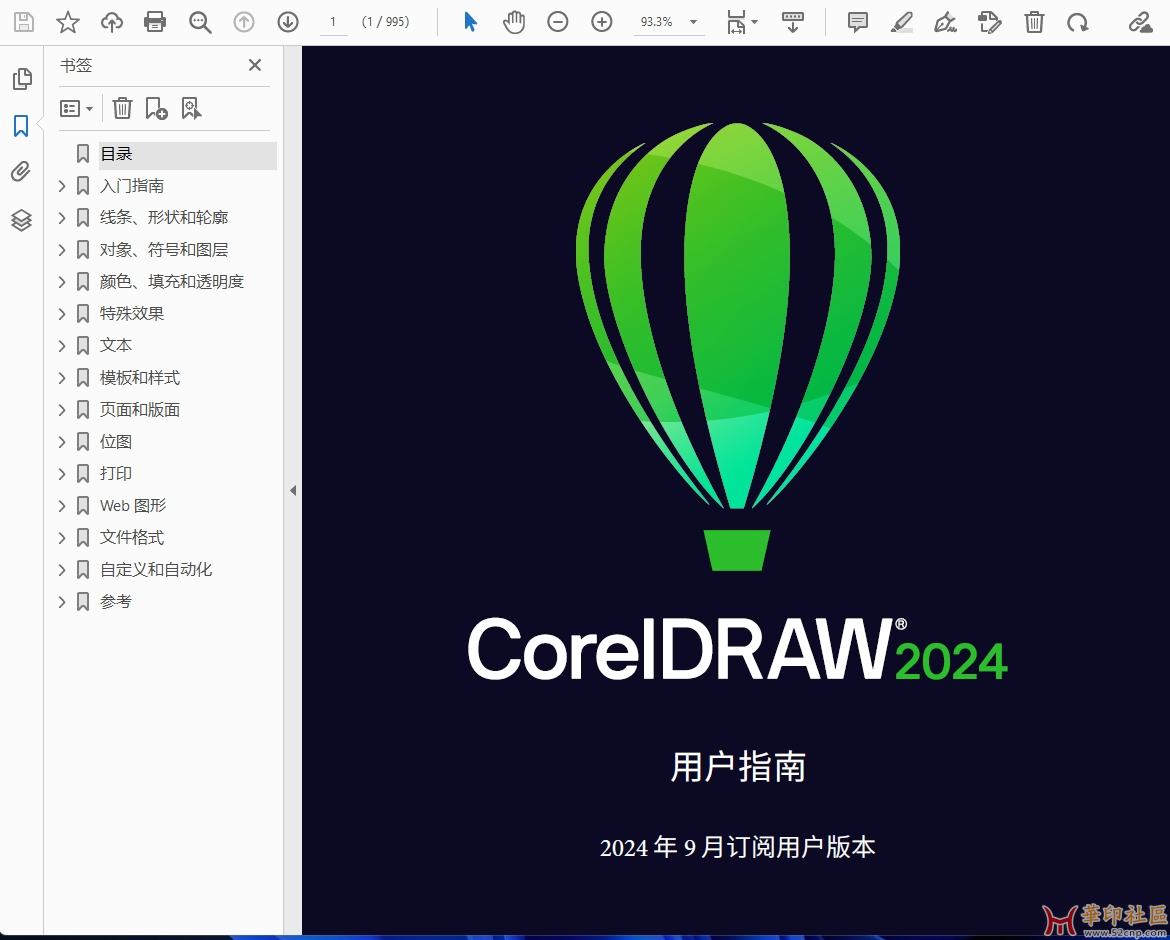
Task: Open the Web 图形 bookmark
Action: pyautogui.click(x=133, y=506)
